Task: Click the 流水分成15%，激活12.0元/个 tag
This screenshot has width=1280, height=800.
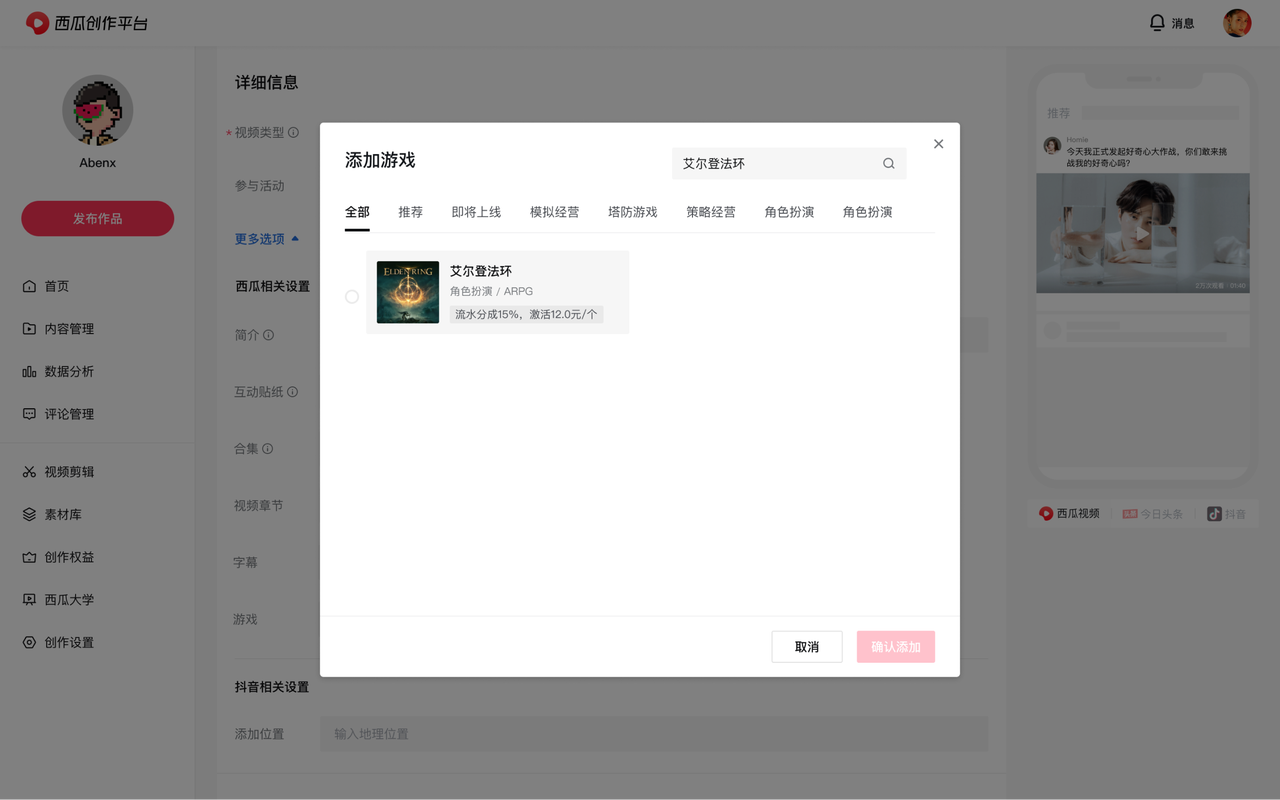Action: 526,314
